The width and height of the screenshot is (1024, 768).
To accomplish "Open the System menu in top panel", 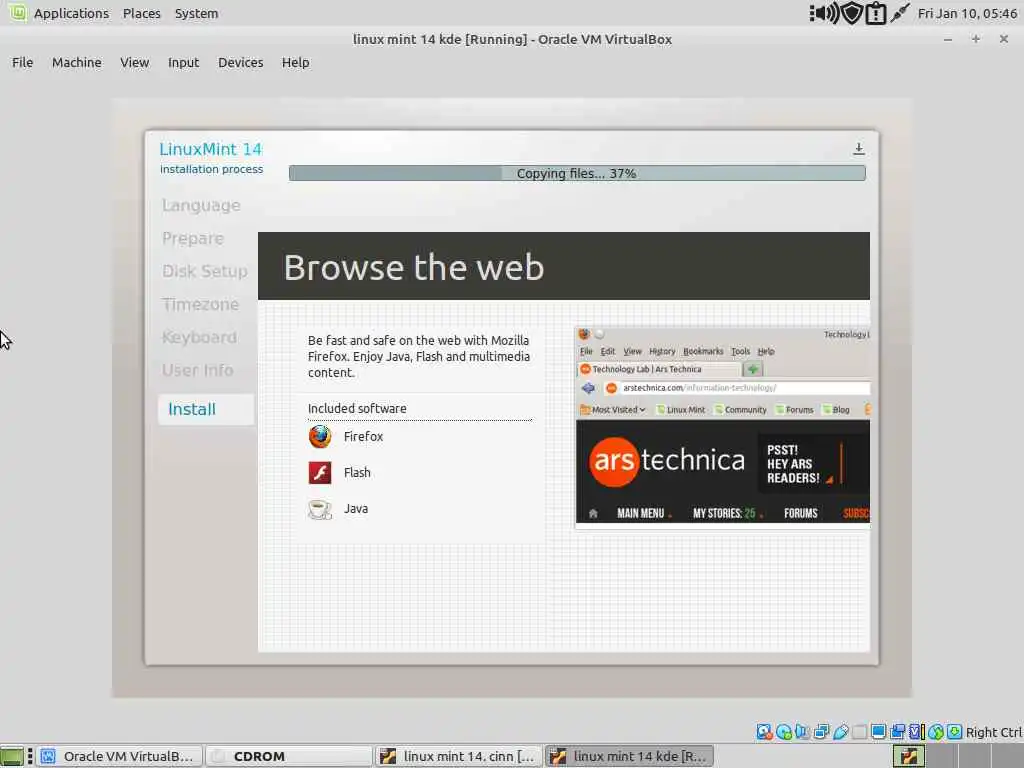I will pos(197,13).
